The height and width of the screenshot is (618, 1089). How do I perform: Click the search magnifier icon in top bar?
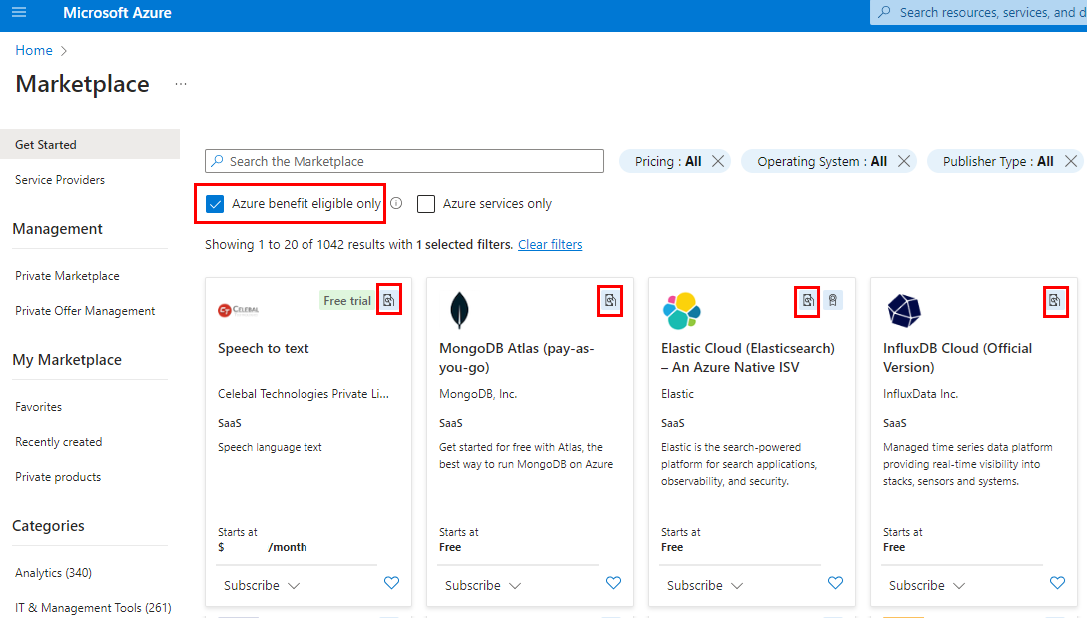884,12
